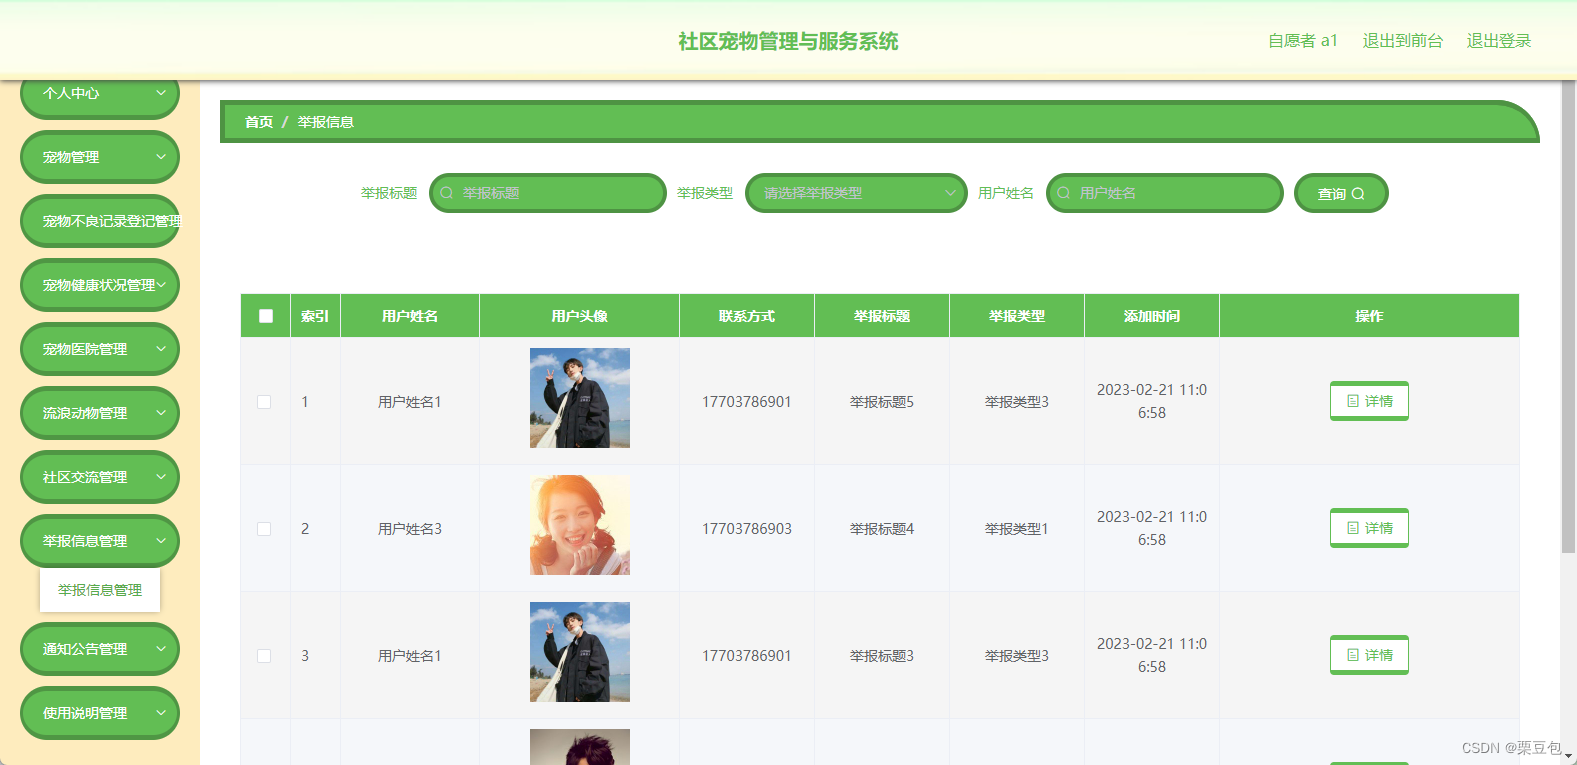This screenshot has width=1577, height=765.
Task: Click the 举报类型 column header
Action: point(1017,316)
